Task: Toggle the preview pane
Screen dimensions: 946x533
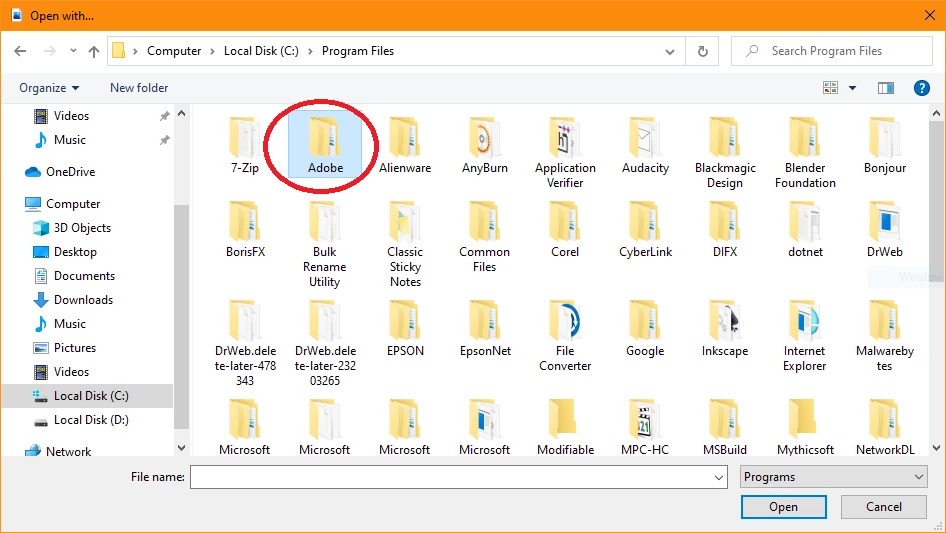Action: tap(885, 88)
